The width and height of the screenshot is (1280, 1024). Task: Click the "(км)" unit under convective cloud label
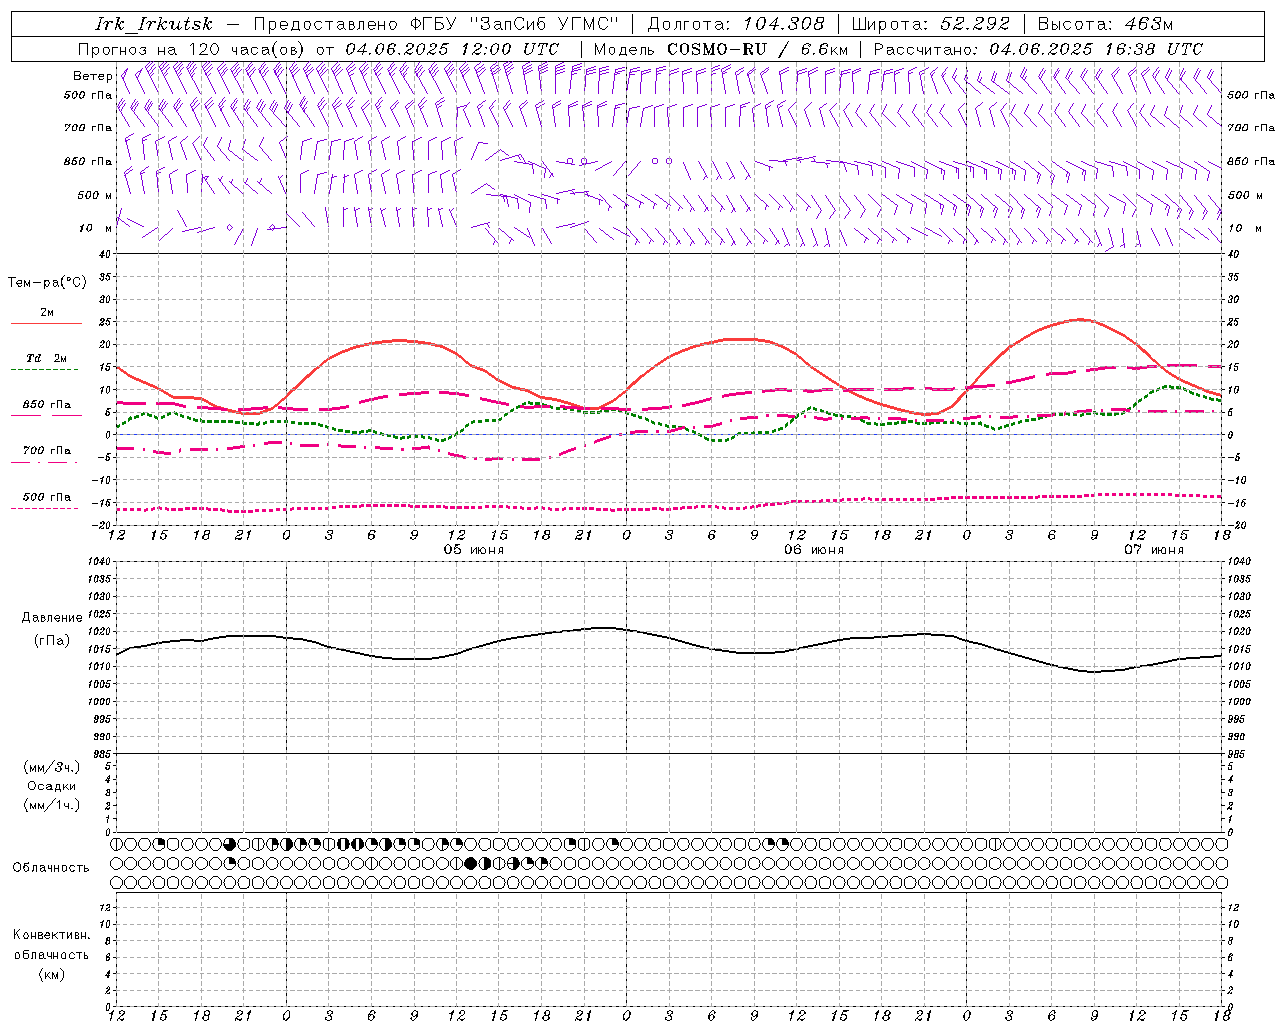(51, 974)
